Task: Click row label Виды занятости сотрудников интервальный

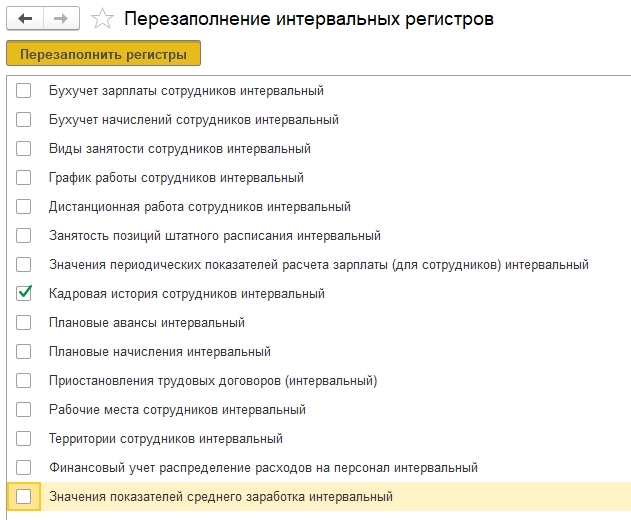Action: point(180,149)
